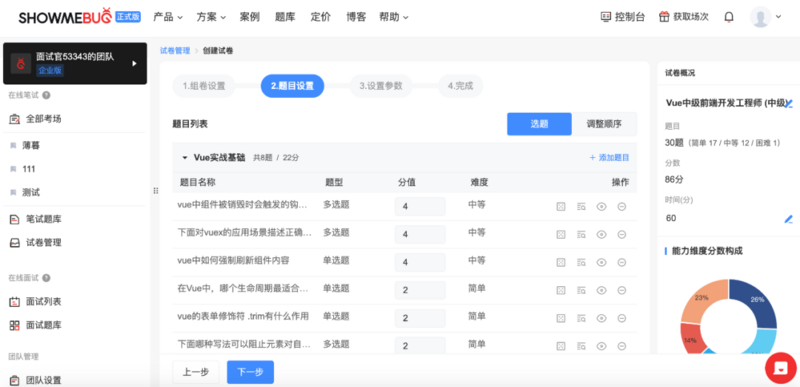800x387 pixels.
Task: Click dice icon on first question row
Action: 561,207
